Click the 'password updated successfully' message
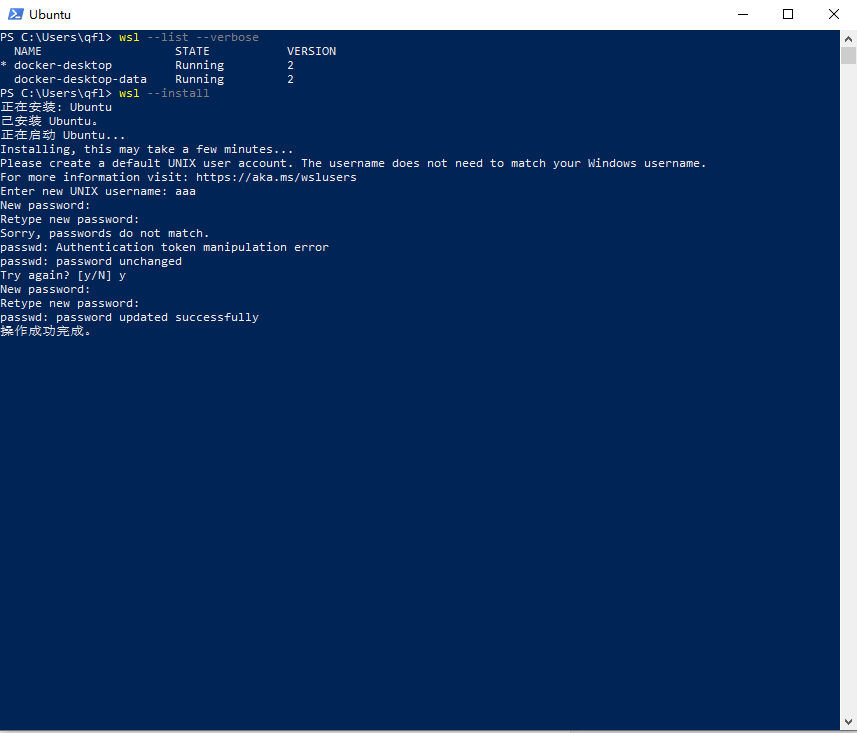 (x=130, y=317)
